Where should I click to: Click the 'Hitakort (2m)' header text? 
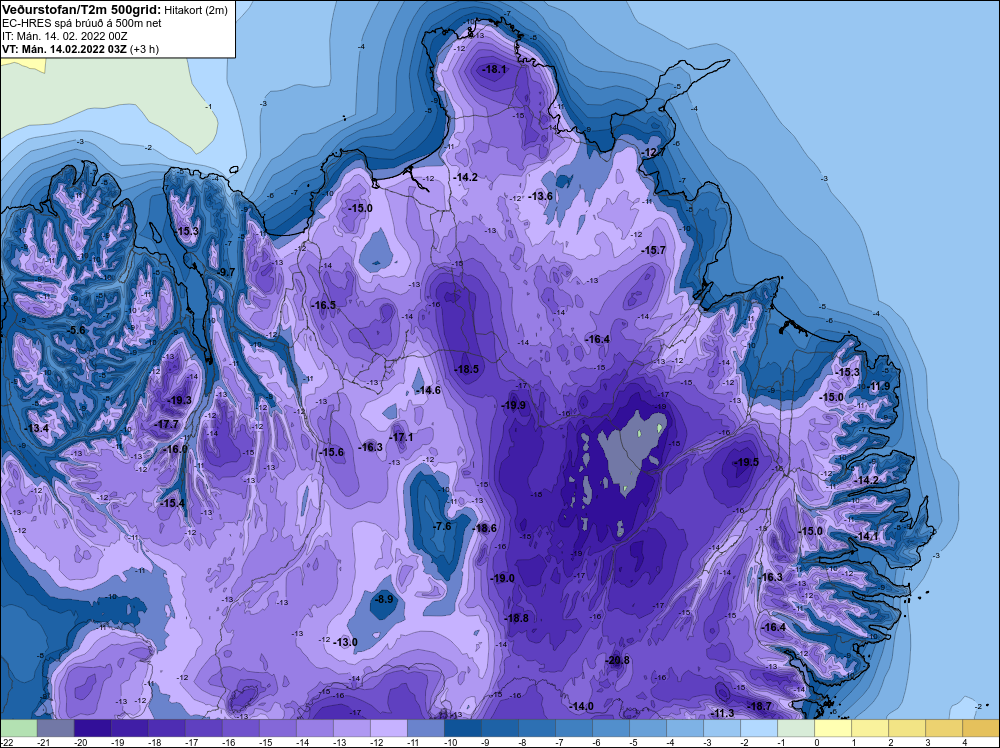195,10
